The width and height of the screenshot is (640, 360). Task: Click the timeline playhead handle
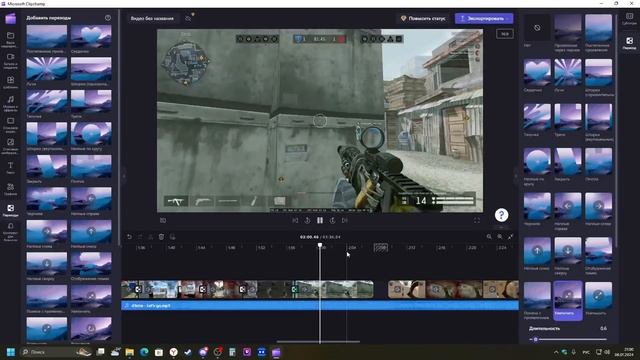tap(320, 245)
